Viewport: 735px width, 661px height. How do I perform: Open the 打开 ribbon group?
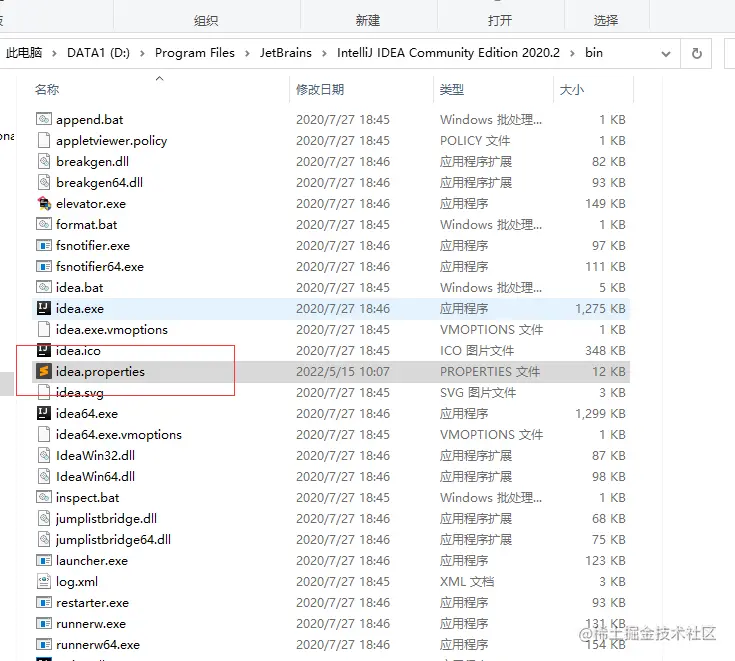(500, 20)
